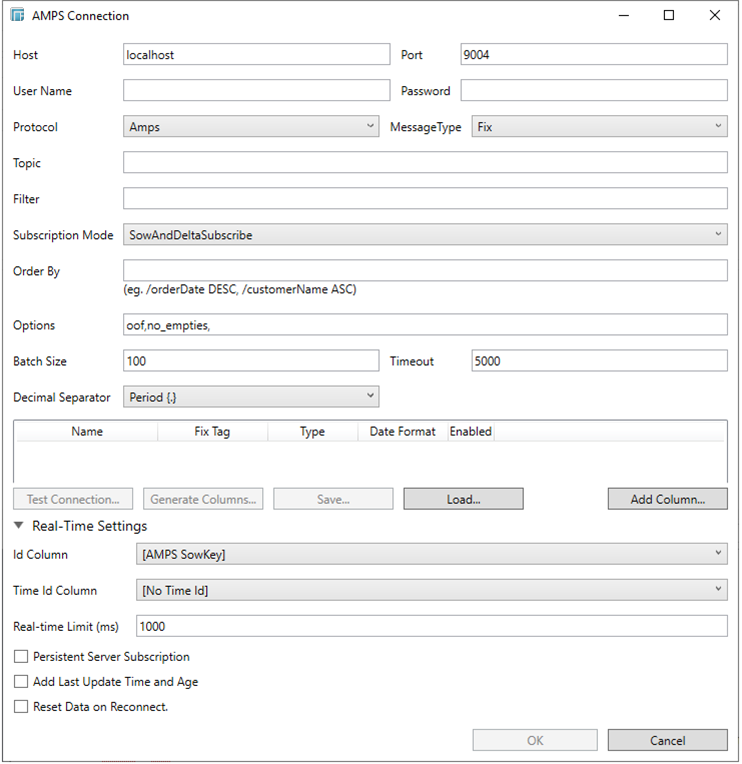The width and height of the screenshot is (742, 764).
Task: Click into the Topic input field
Action: [x=425, y=163]
